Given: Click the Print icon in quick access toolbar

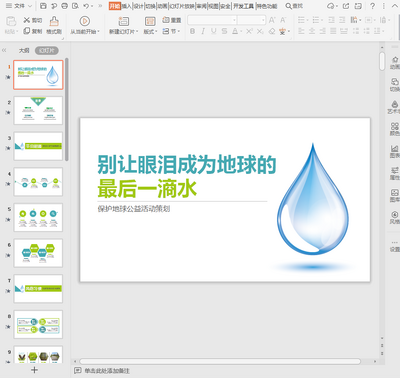Looking at the screenshot, I should (x=65, y=6).
